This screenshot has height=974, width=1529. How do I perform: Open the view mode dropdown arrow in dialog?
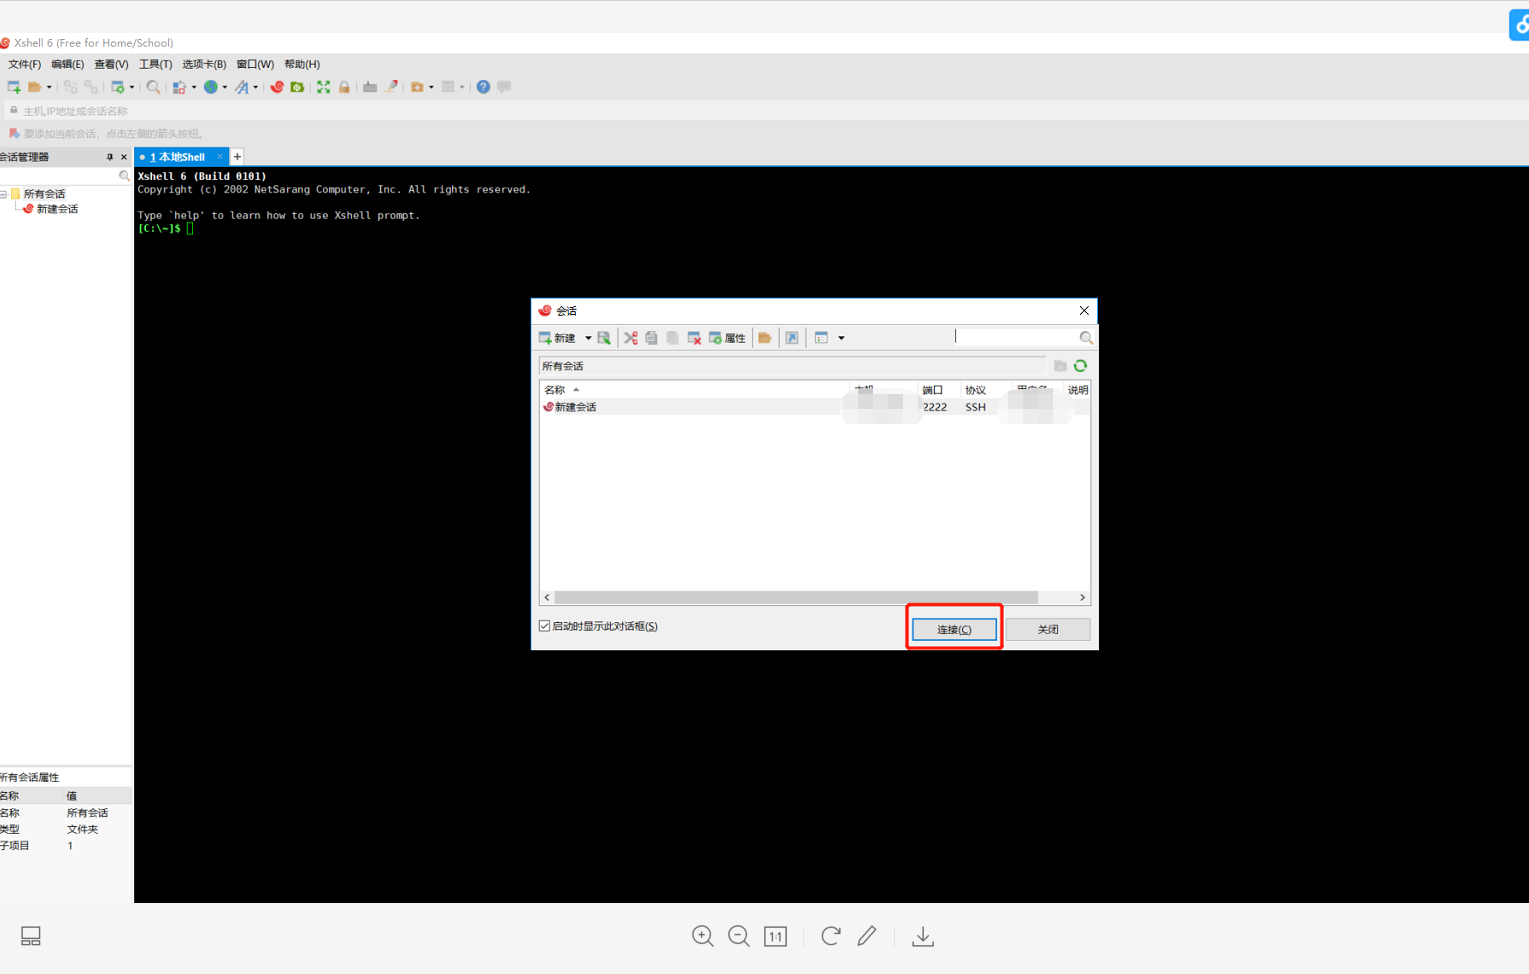click(841, 338)
